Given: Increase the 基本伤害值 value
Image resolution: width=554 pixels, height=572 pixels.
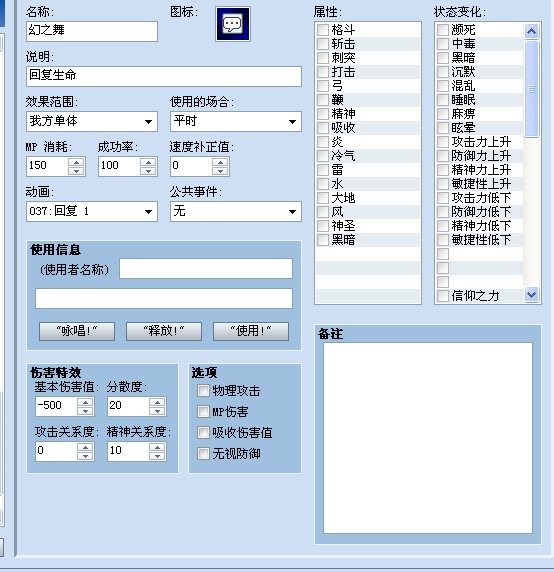Looking at the screenshot, I should (x=85, y=402).
